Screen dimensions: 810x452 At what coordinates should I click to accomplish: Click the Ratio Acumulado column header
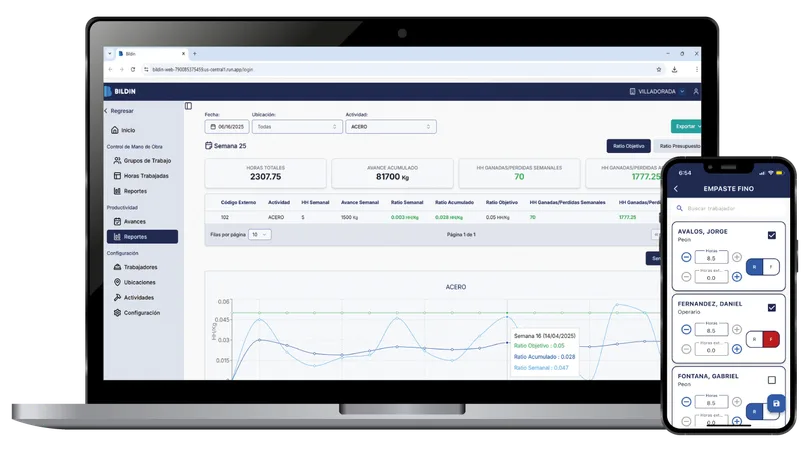(x=454, y=202)
